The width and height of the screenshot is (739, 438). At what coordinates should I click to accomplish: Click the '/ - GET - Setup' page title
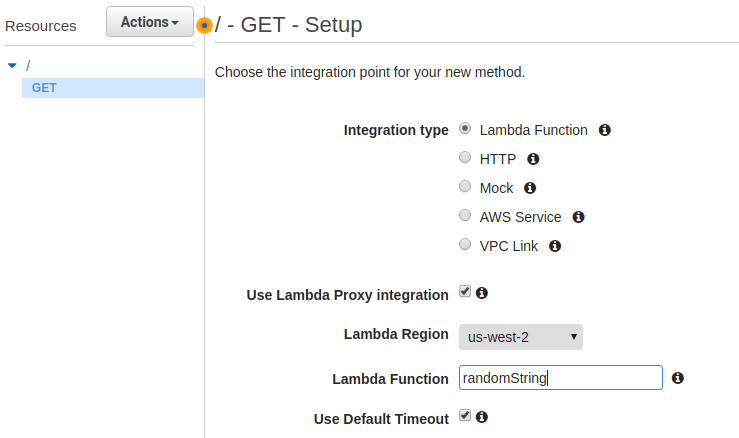pos(288,25)
